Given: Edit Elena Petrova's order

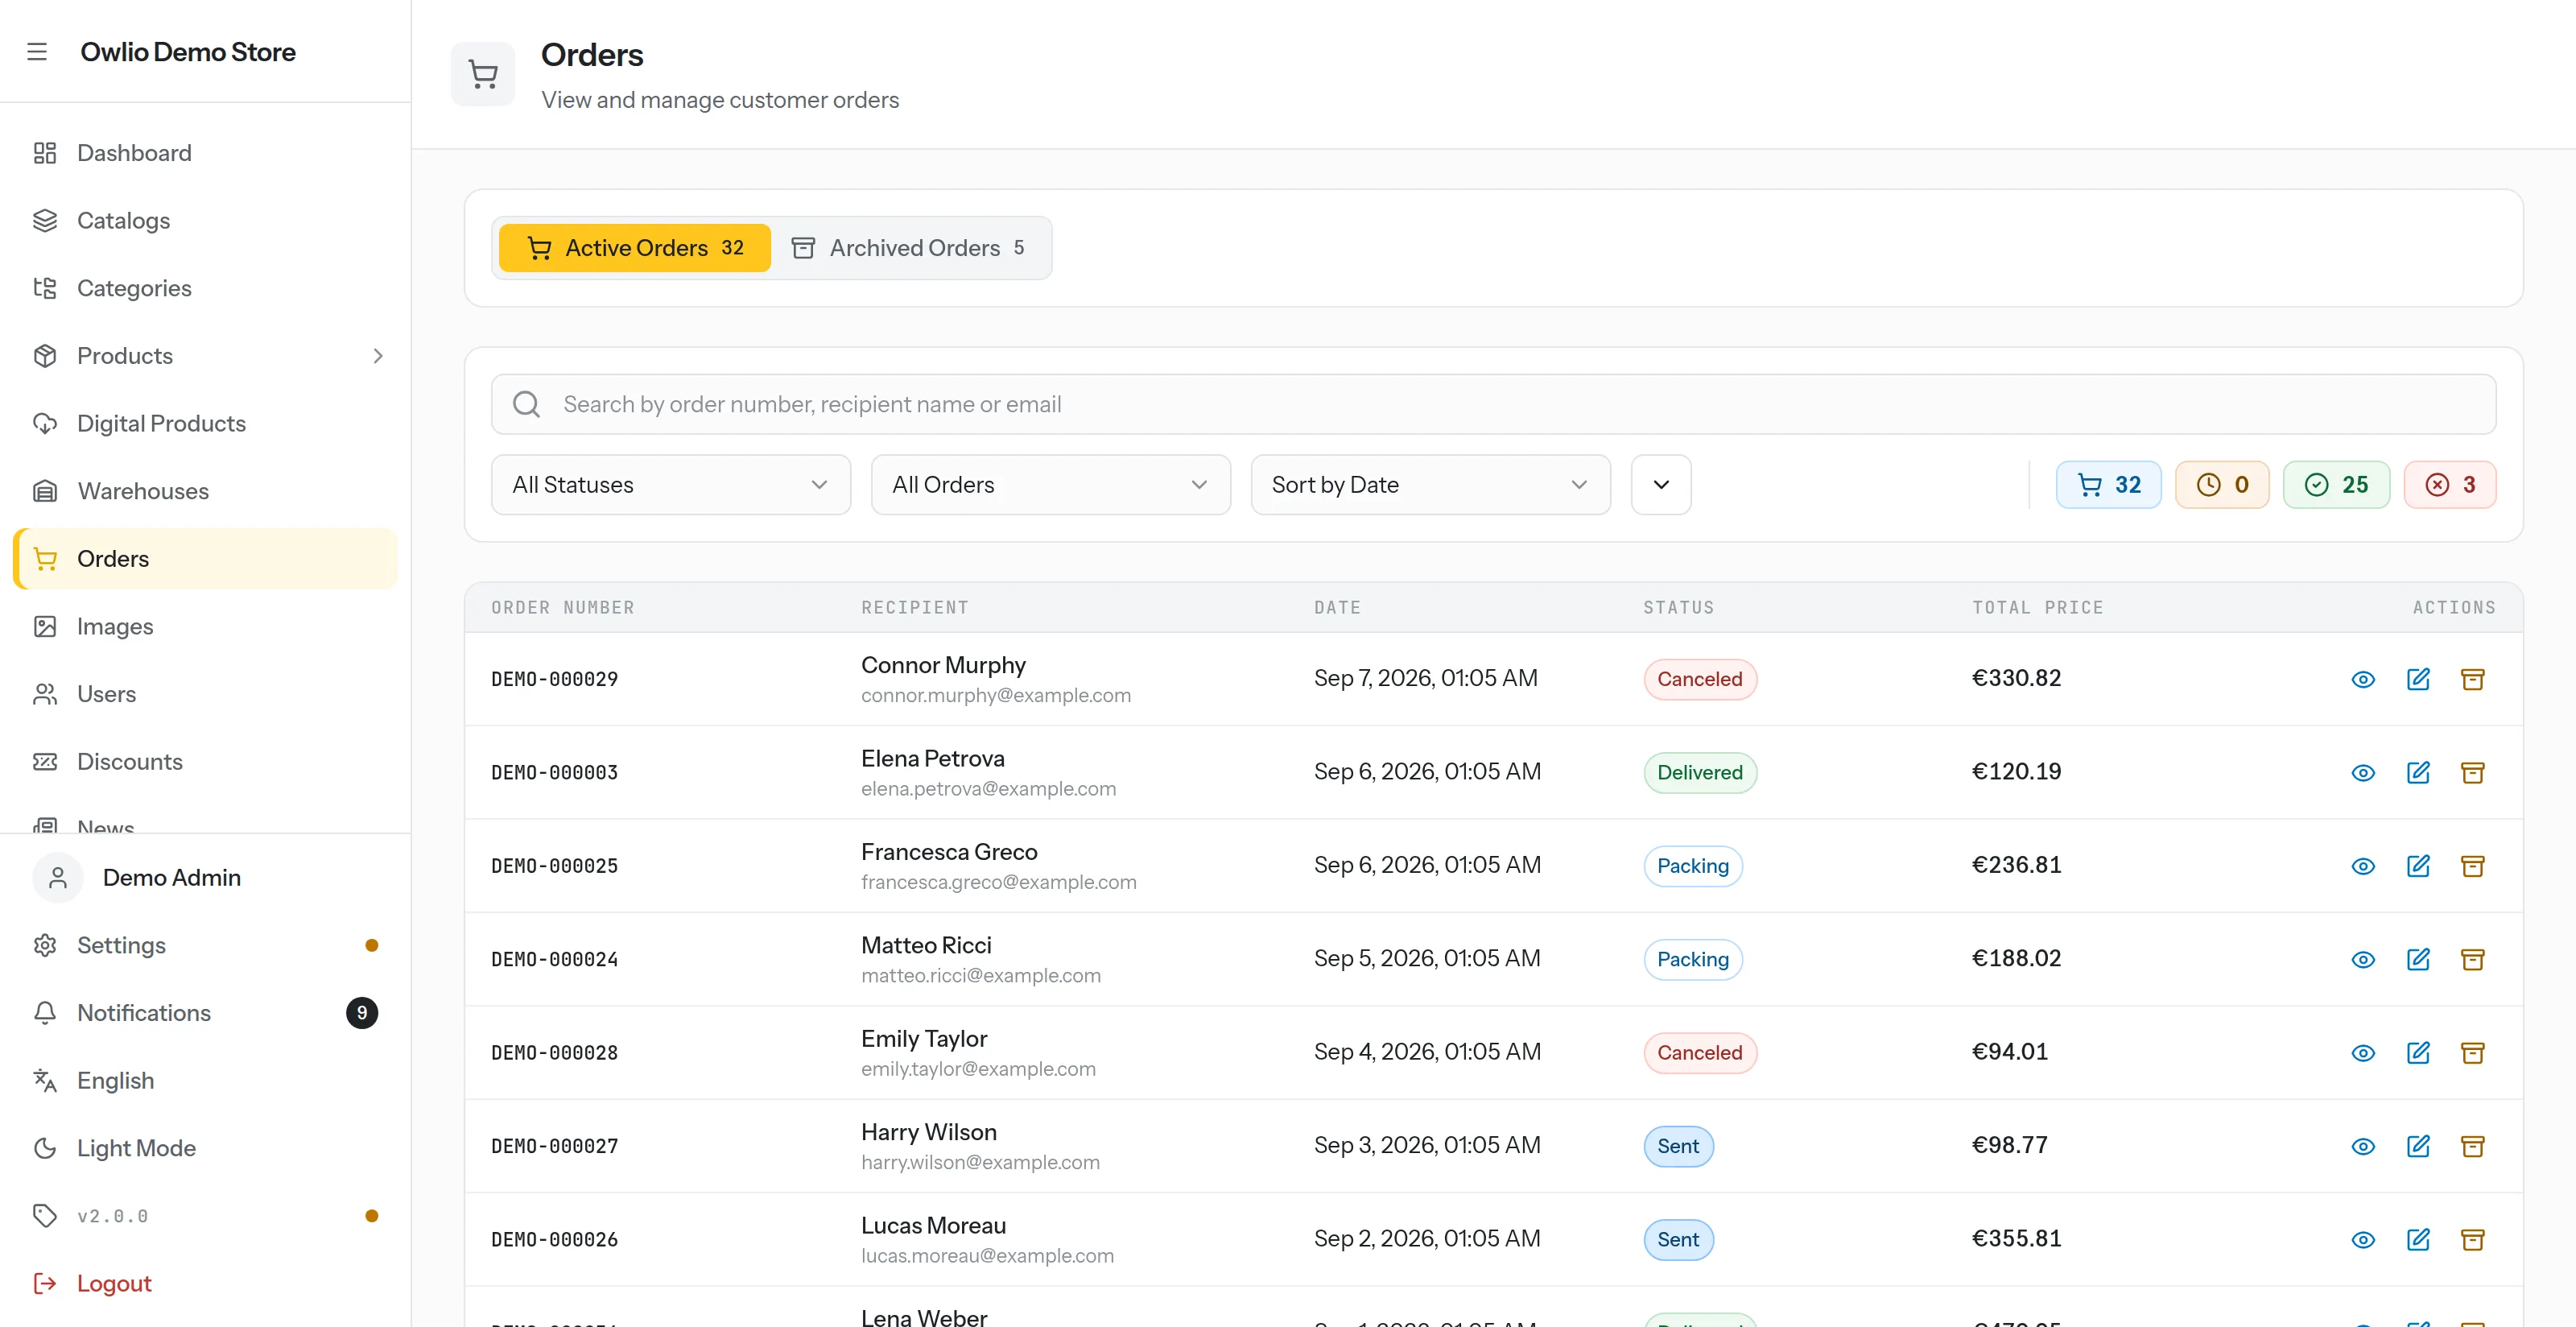Looking at the screenshot, I should coord(2418,773).
